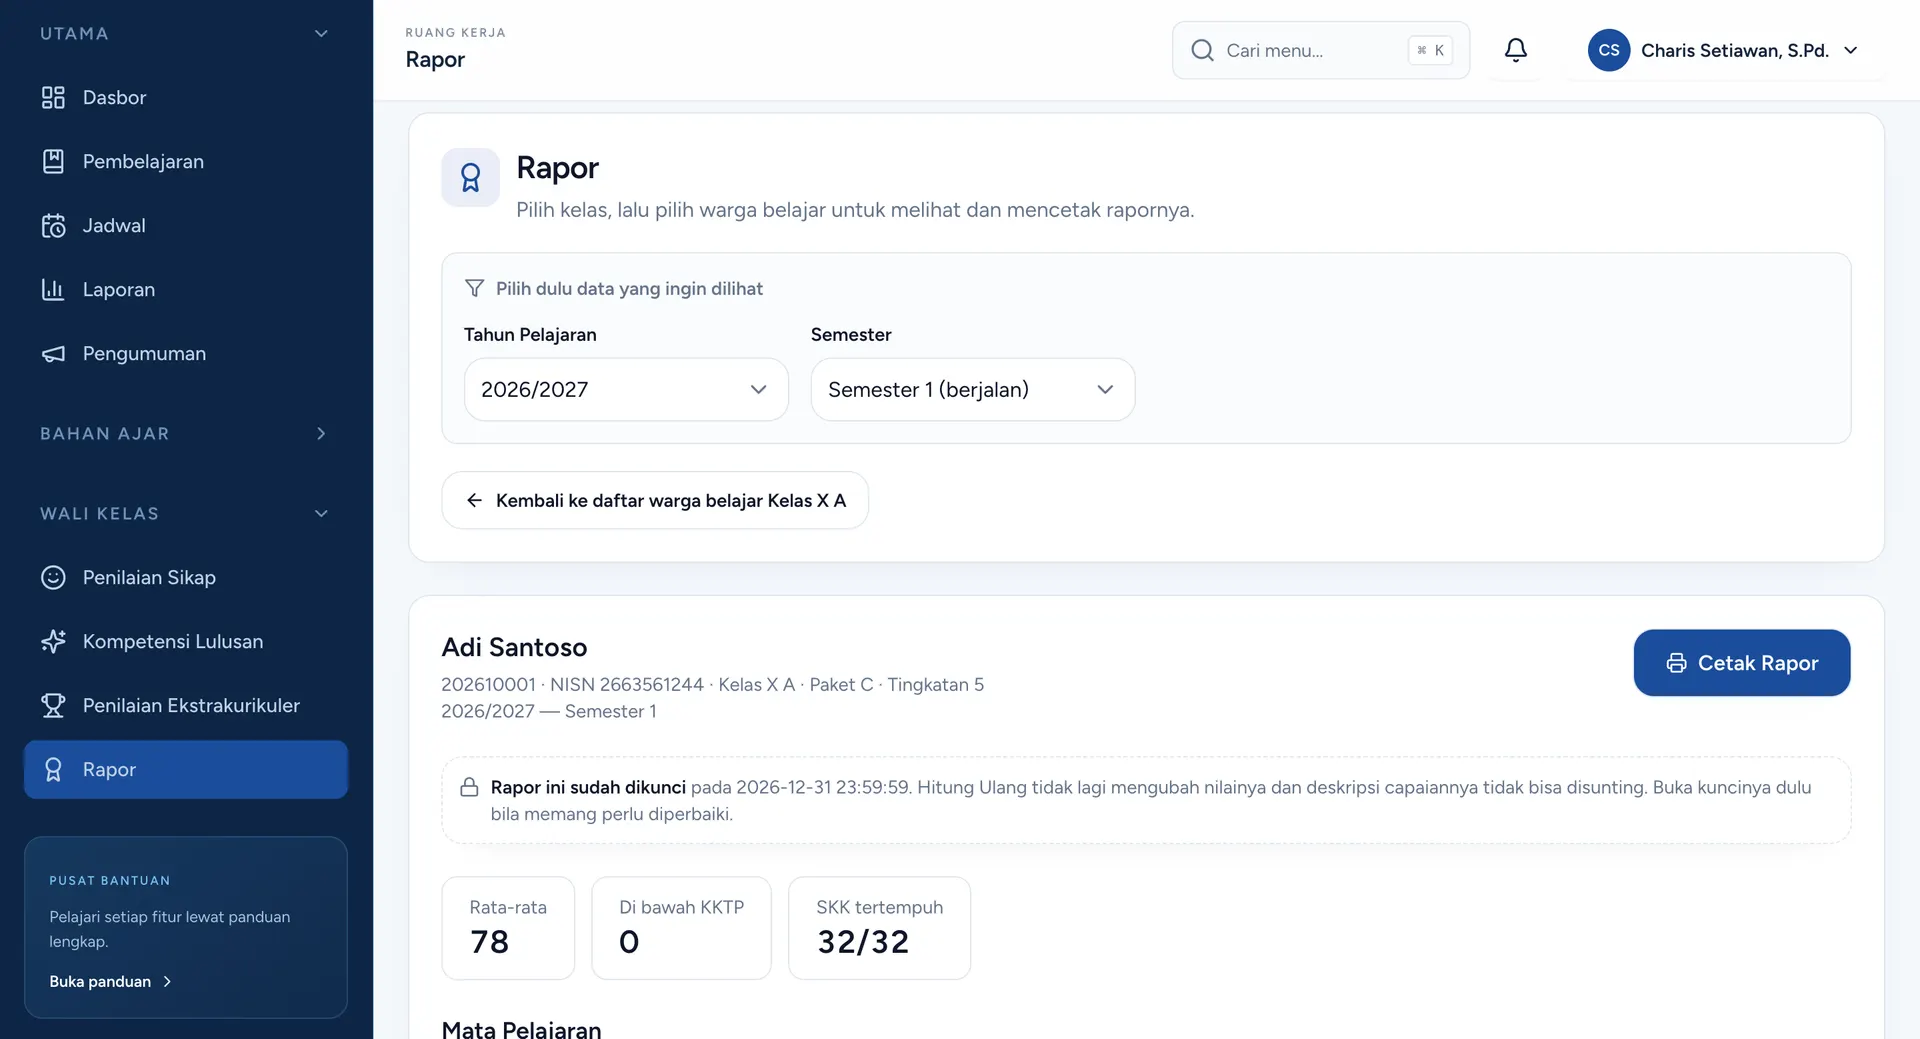Click the Pembelajaran book icon

53,161
